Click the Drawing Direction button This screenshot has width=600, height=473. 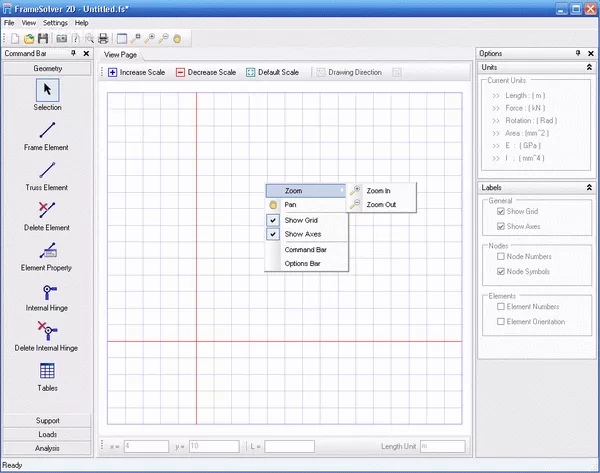click(x=349, y=72)
